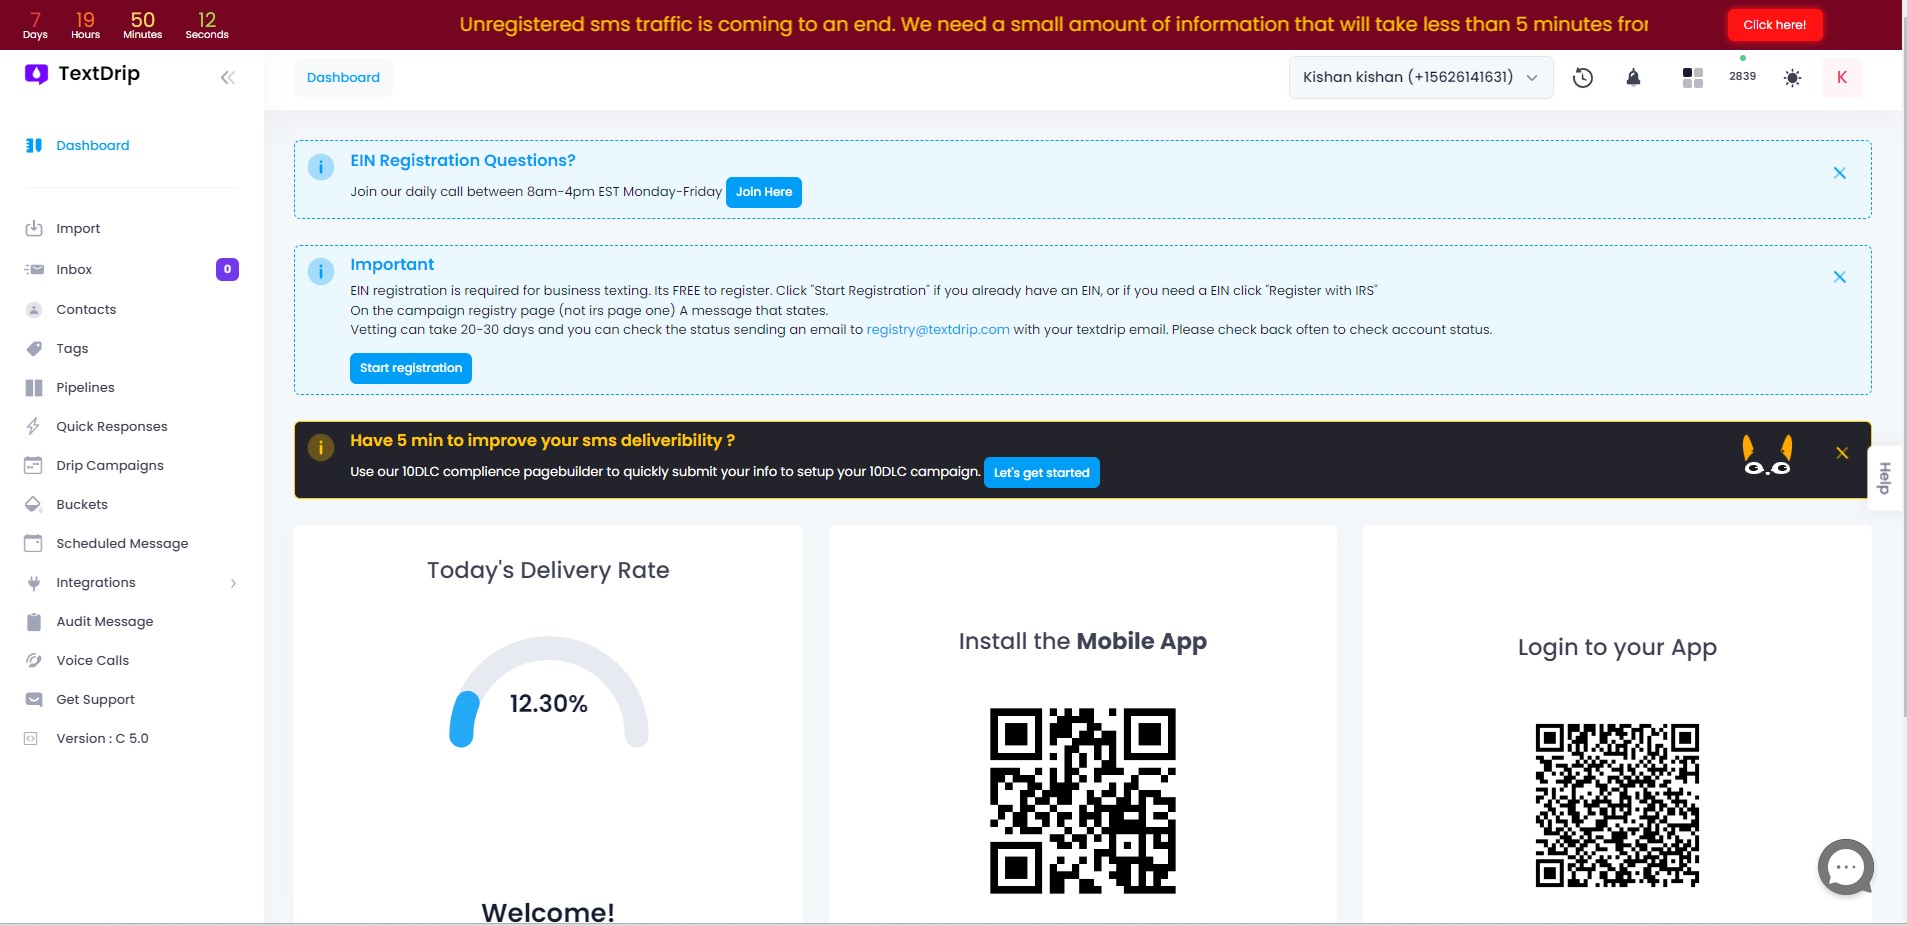
Task: Go to the Inbox
Action: click(74, 269)
